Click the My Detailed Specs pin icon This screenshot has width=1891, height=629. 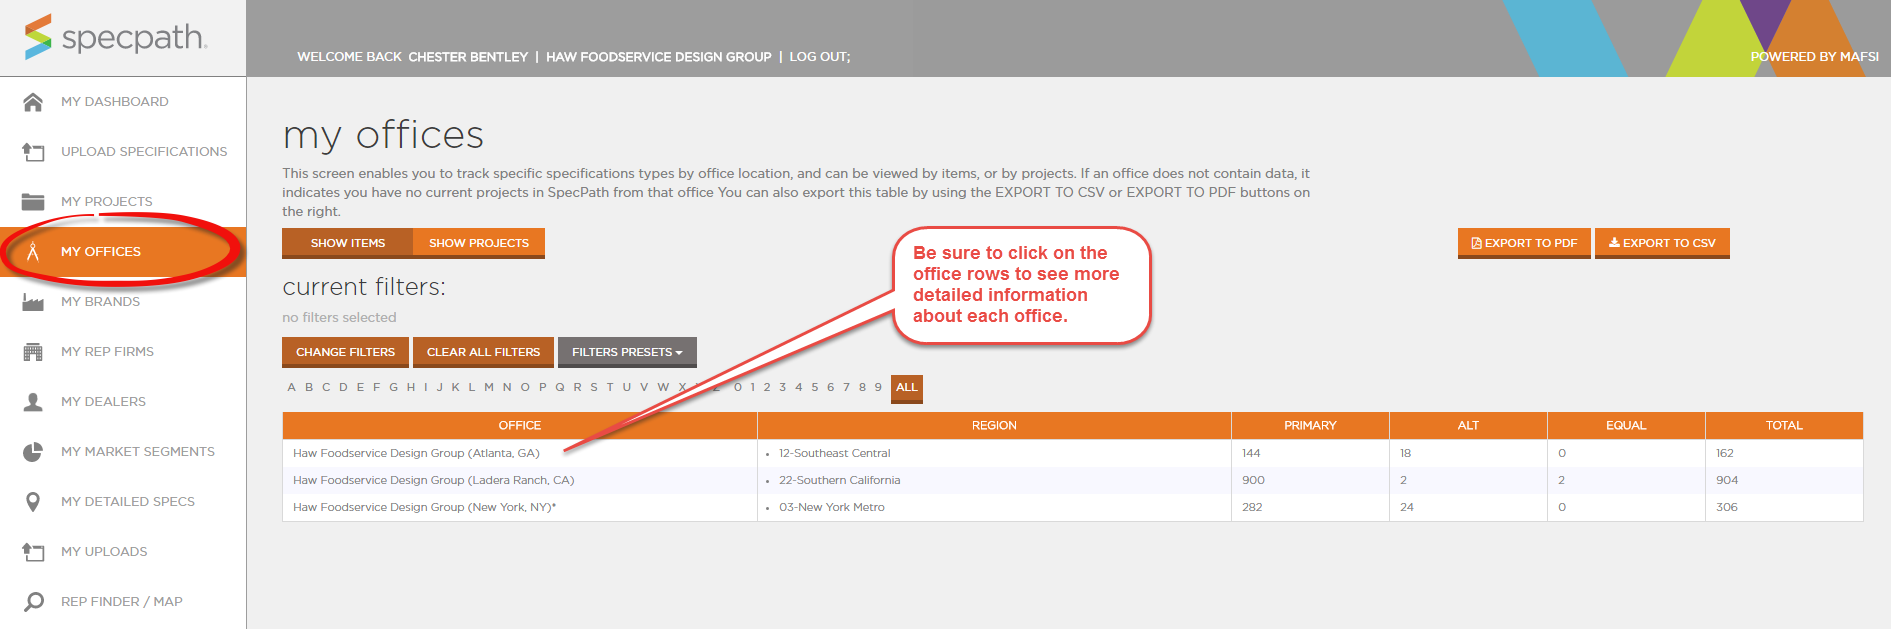33,502
